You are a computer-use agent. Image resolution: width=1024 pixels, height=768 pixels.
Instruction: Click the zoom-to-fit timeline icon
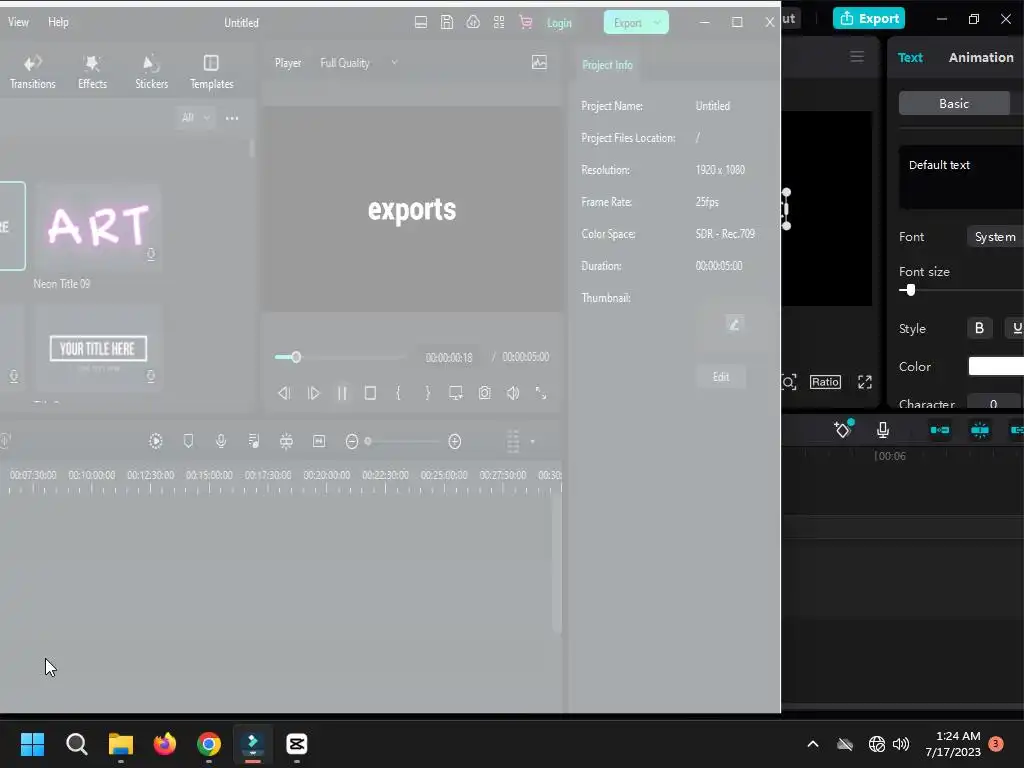pyautogui.click(x=319, y=441)
